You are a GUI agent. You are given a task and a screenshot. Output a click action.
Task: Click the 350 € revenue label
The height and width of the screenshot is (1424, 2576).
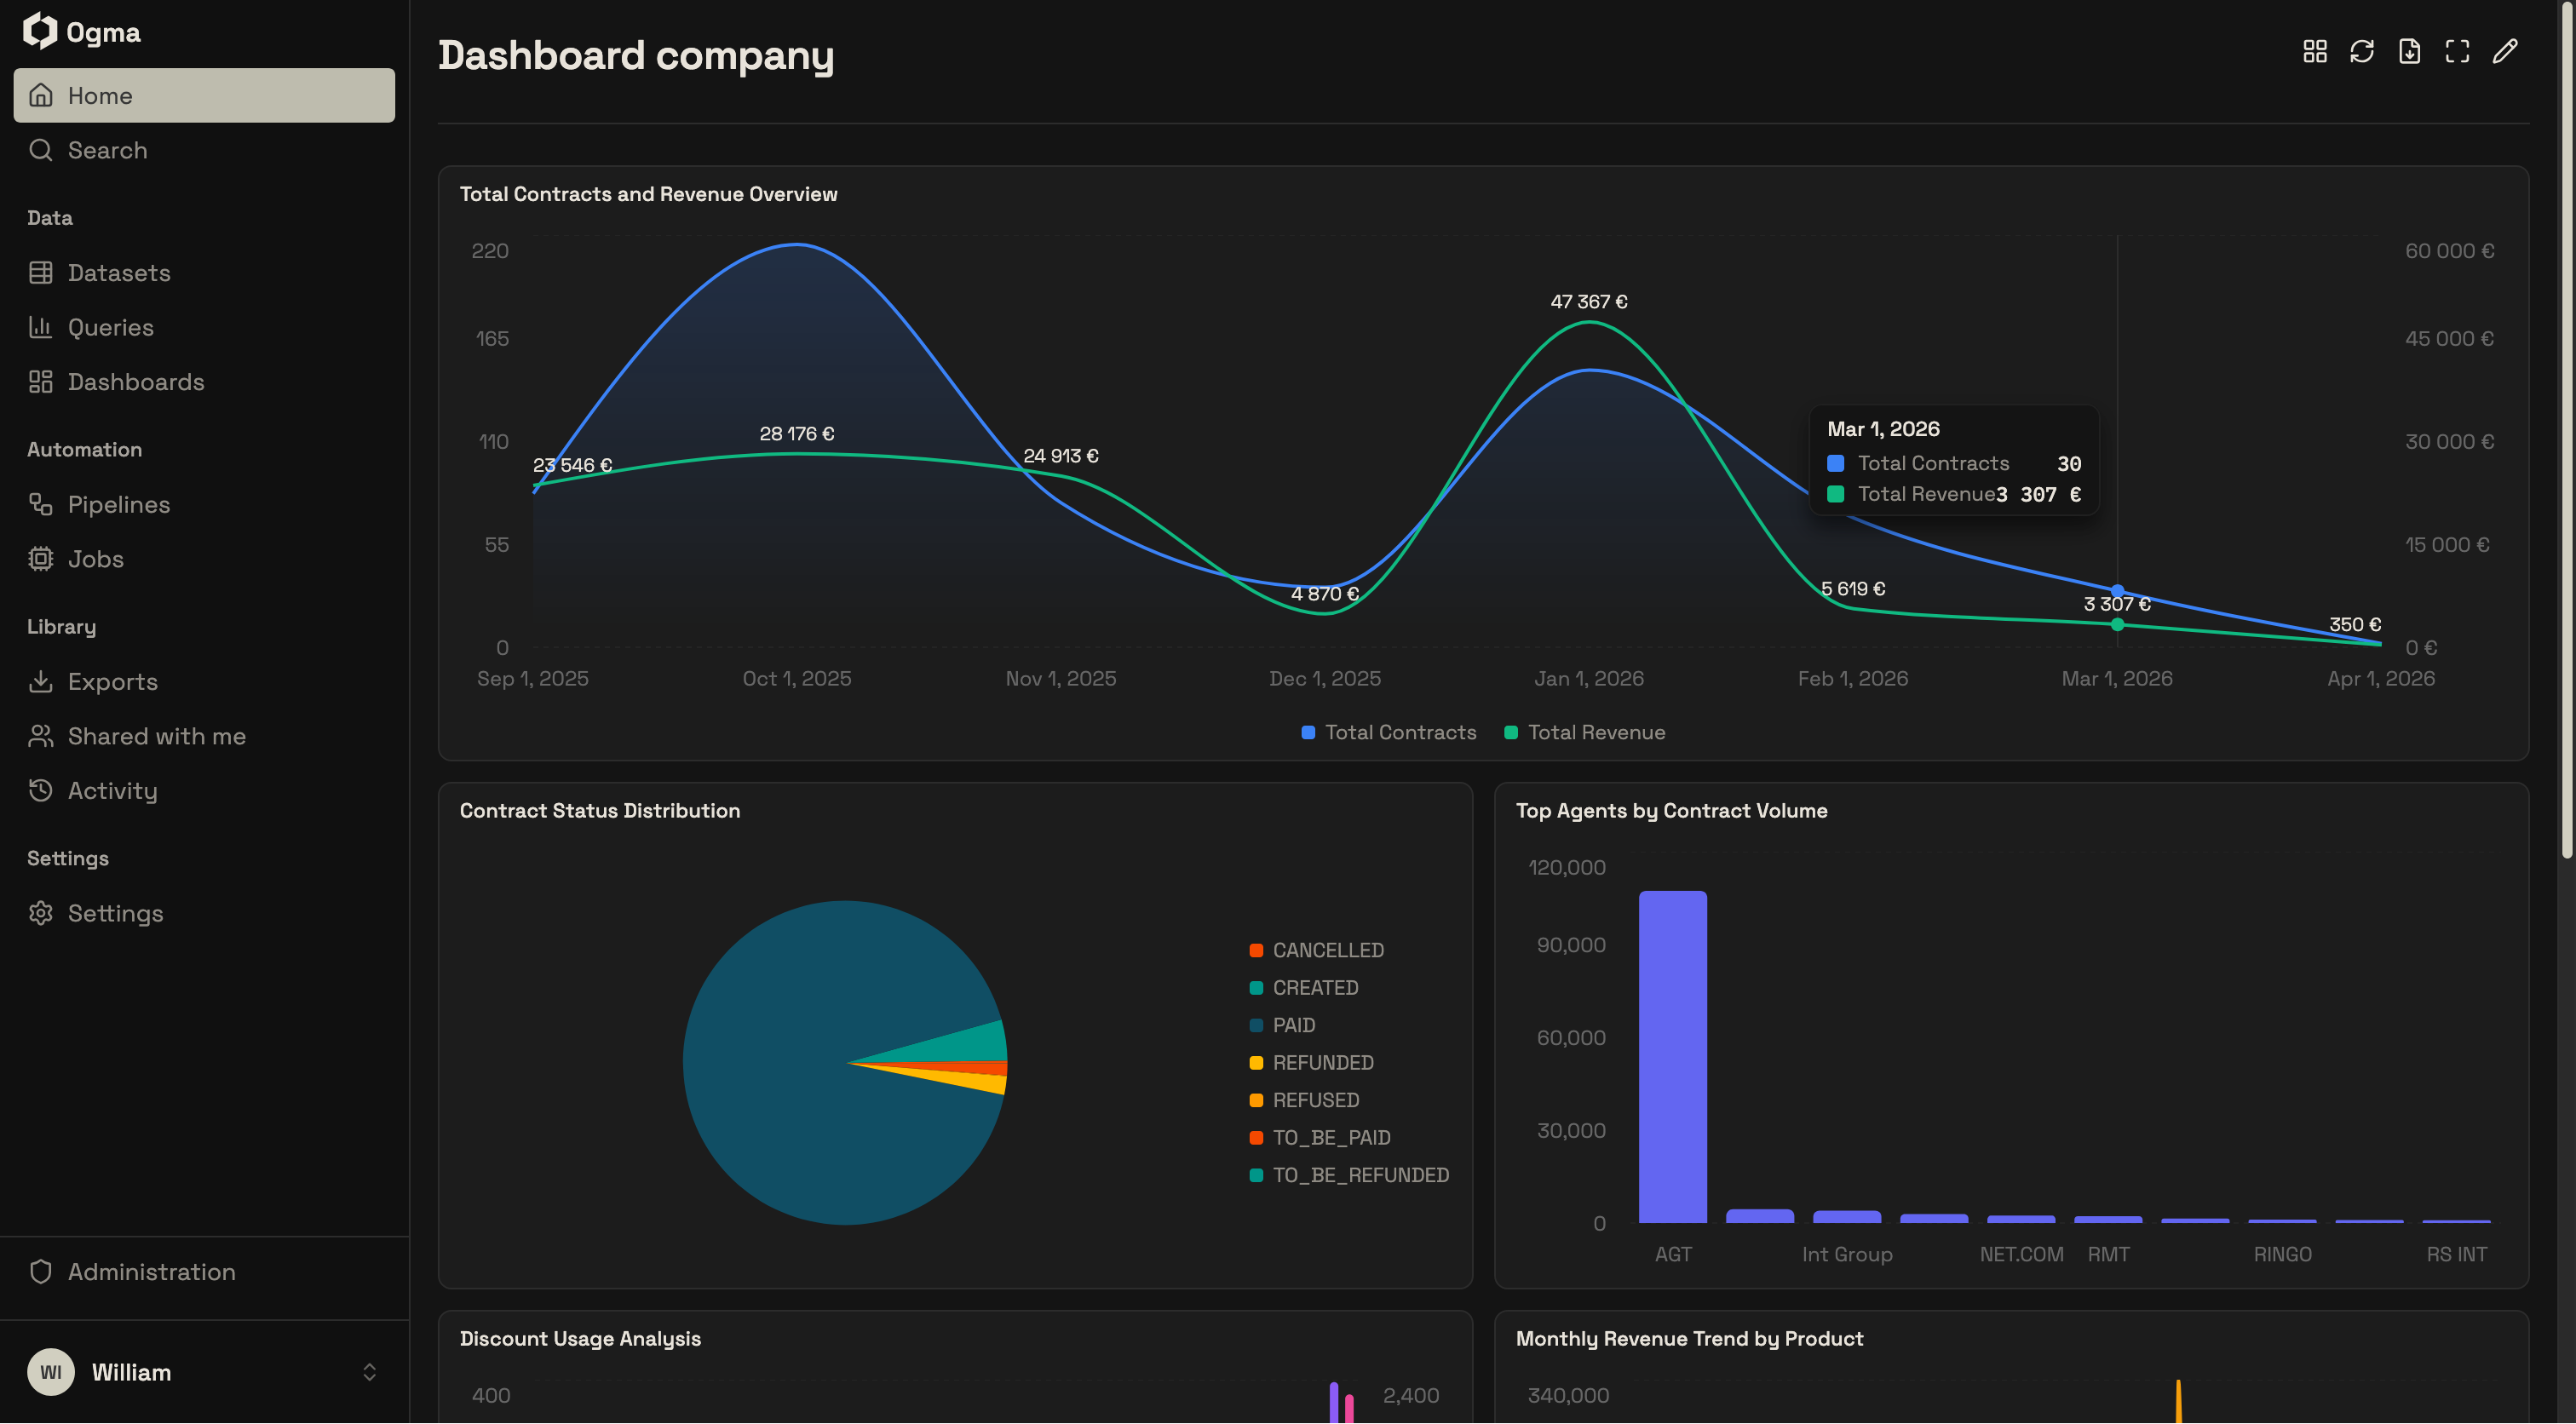2355,624
